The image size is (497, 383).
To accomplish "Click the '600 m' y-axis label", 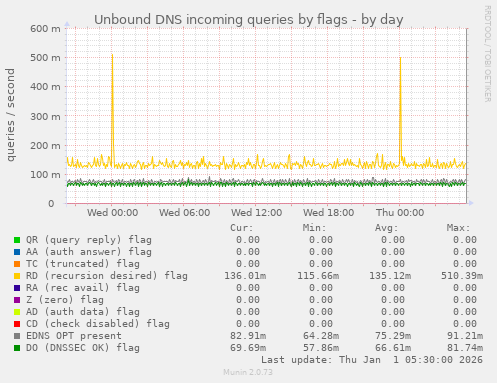I will (x=46, y=29).
